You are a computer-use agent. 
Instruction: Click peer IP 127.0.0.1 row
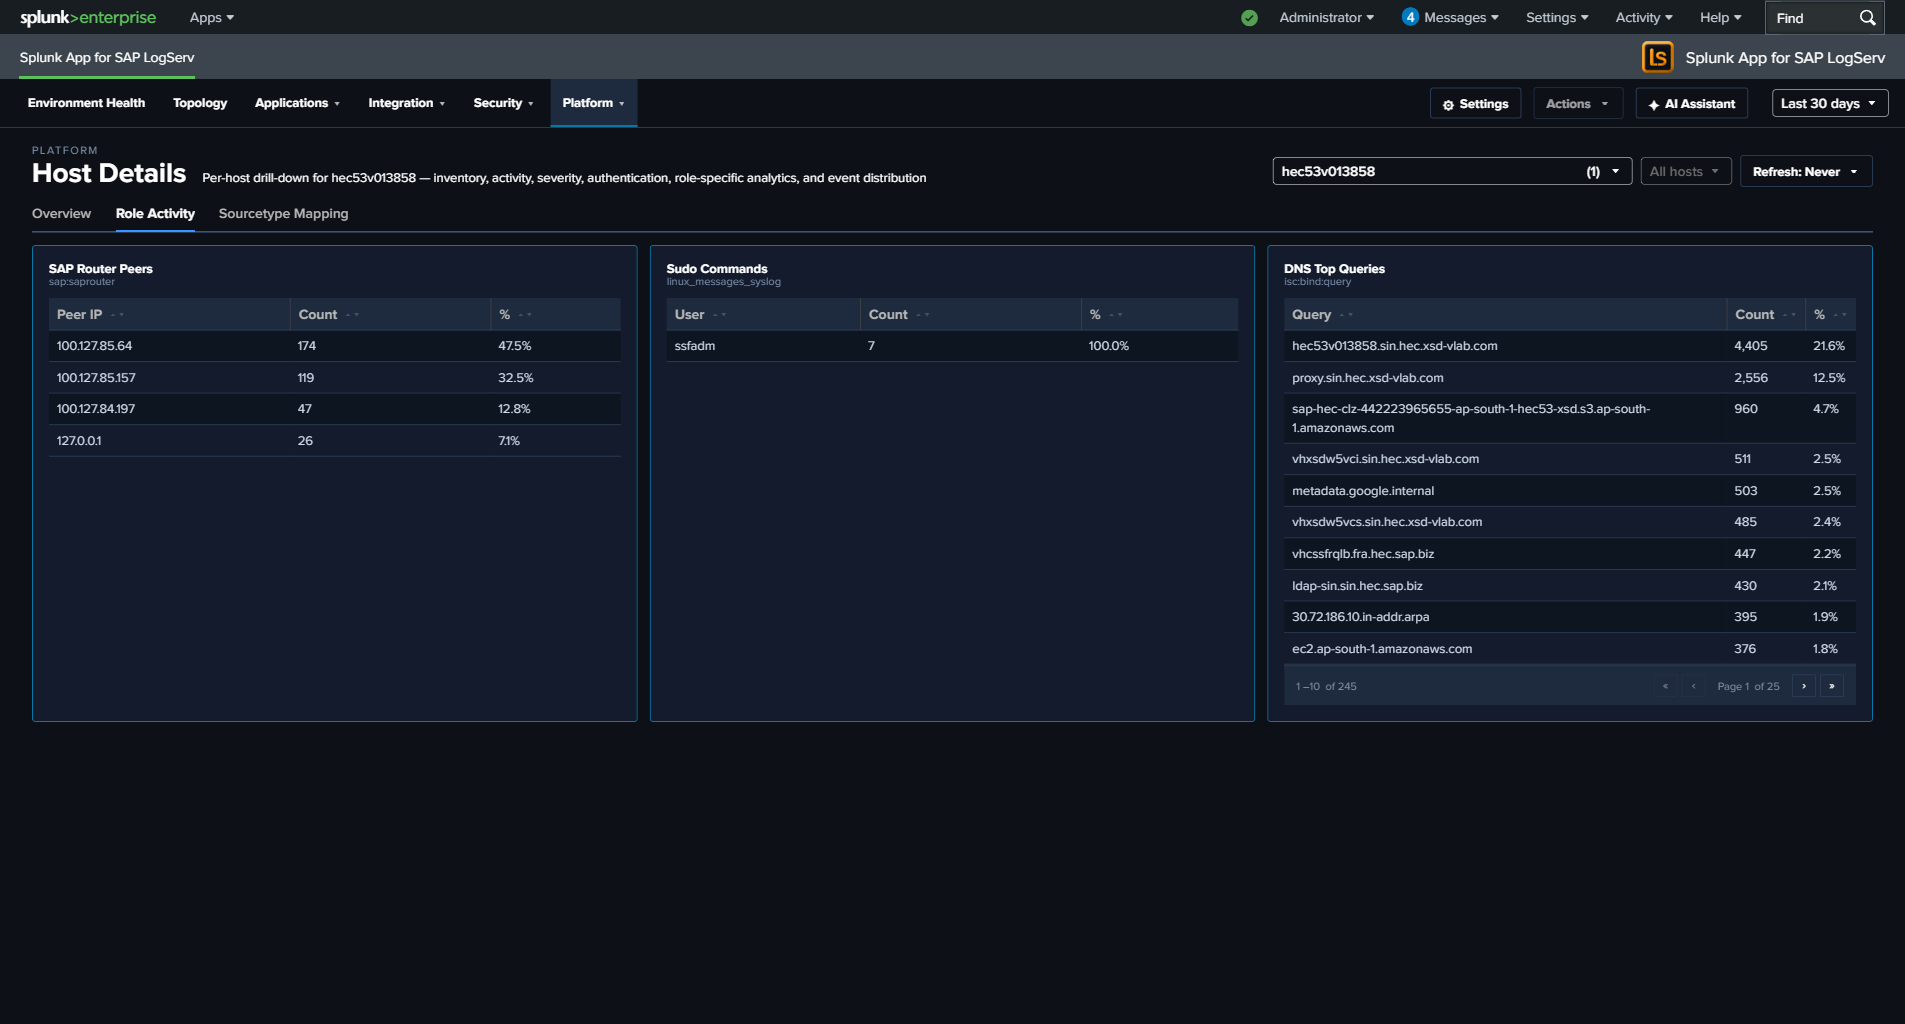click(334, 441)
